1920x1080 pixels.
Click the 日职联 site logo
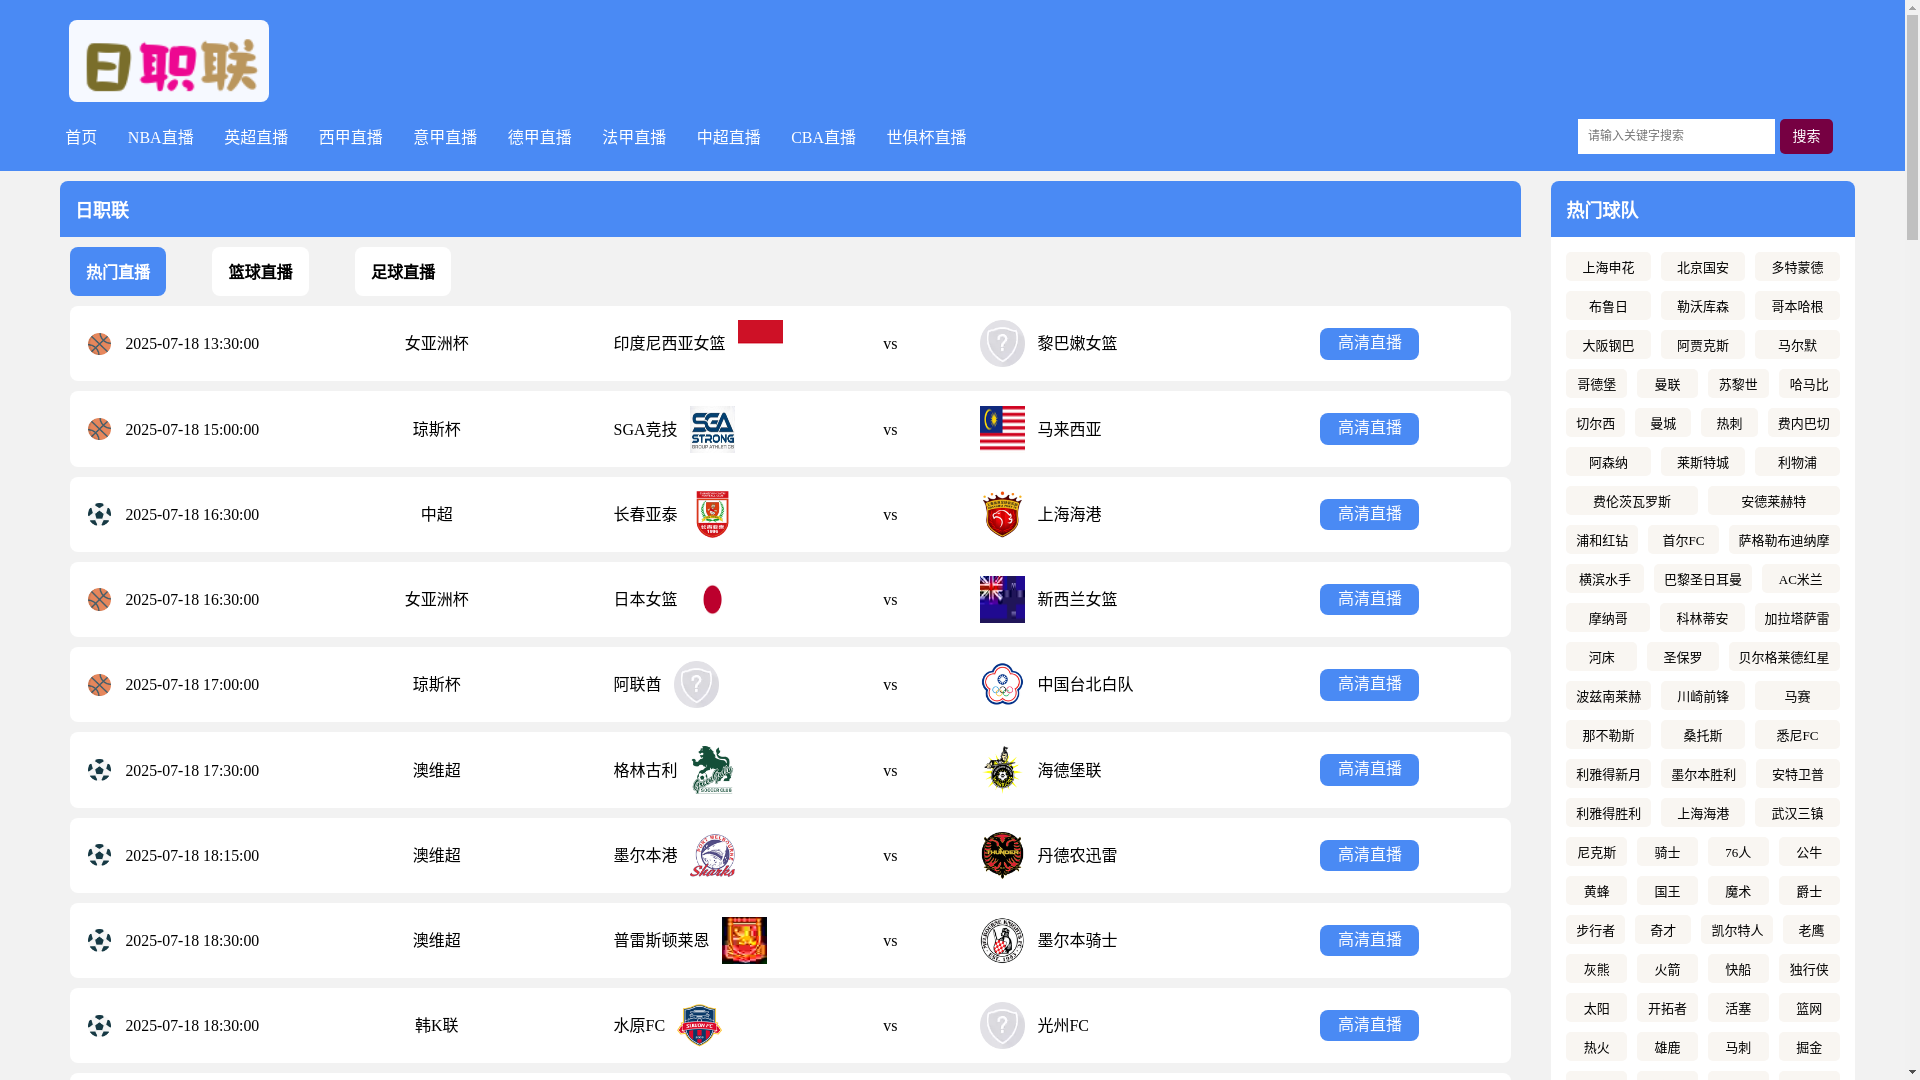coord(169,61)
